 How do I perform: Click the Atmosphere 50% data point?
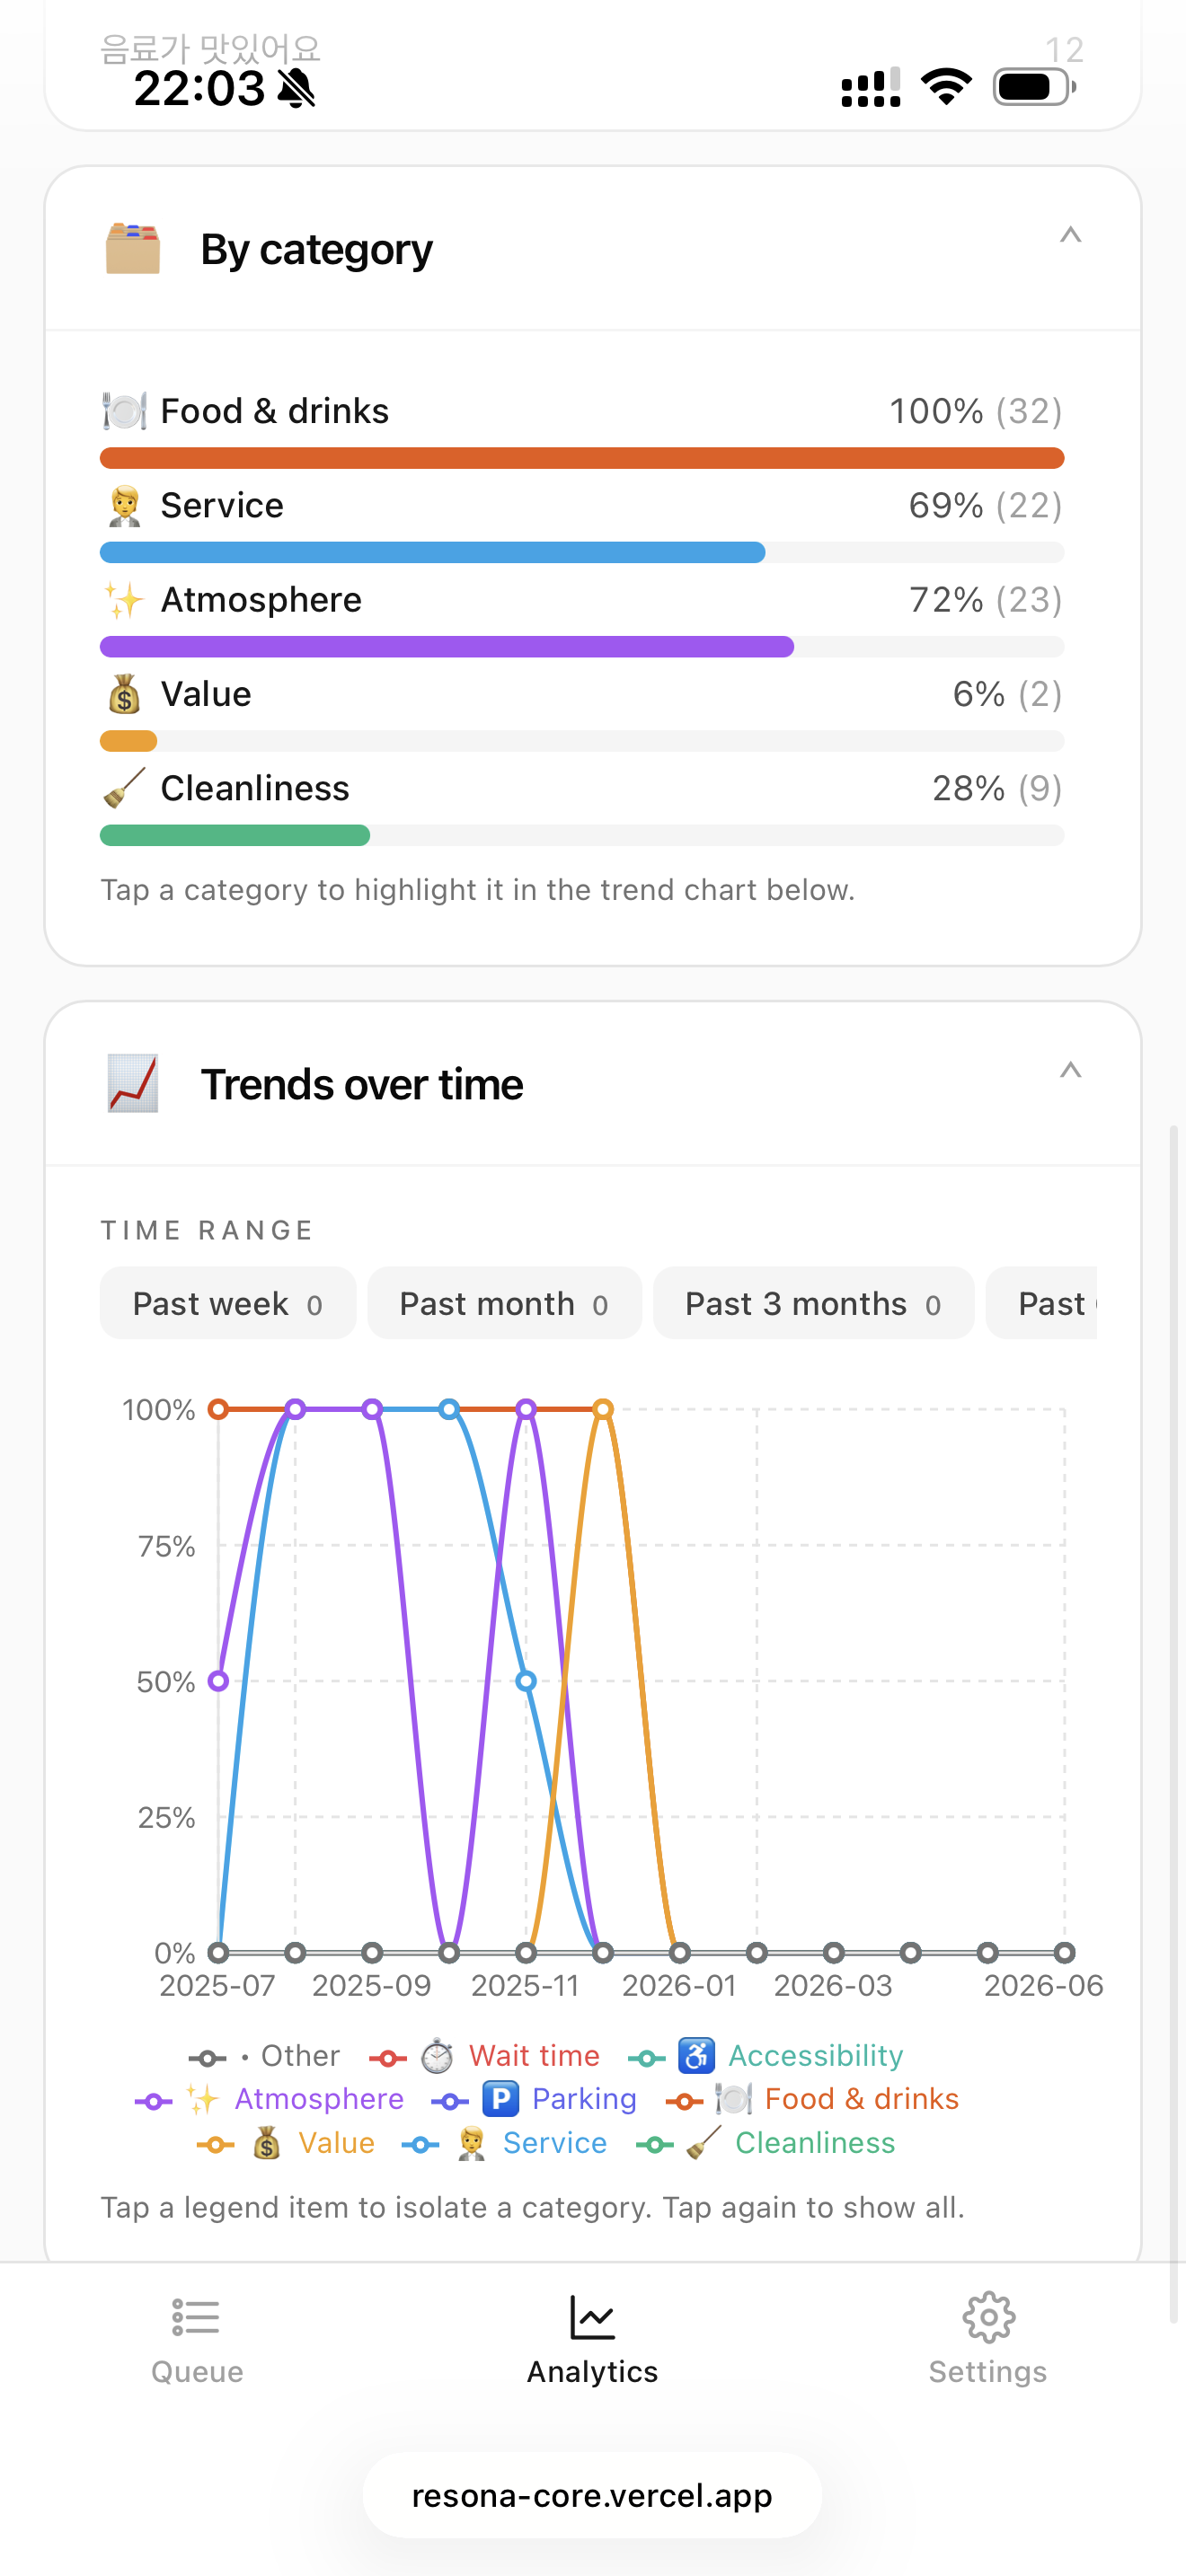click(x=218, y=1681)
